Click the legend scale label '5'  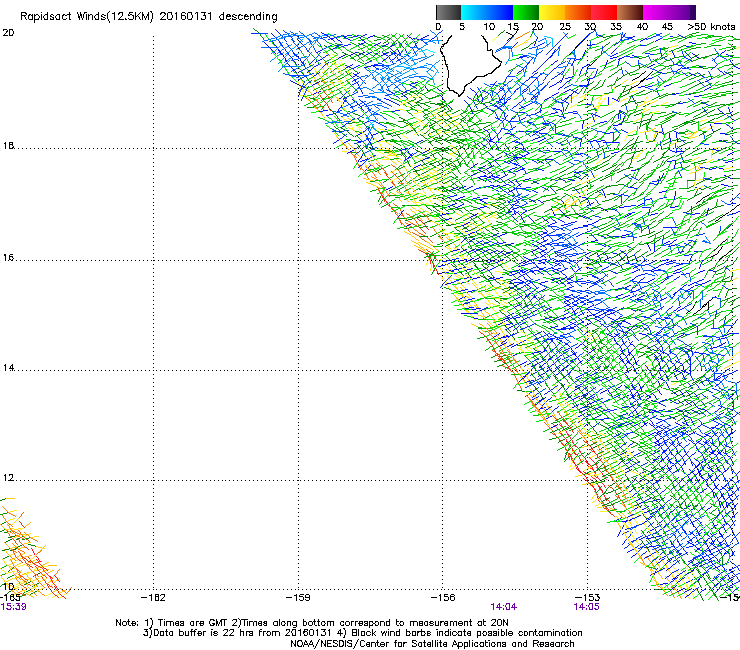click(462, 26)
